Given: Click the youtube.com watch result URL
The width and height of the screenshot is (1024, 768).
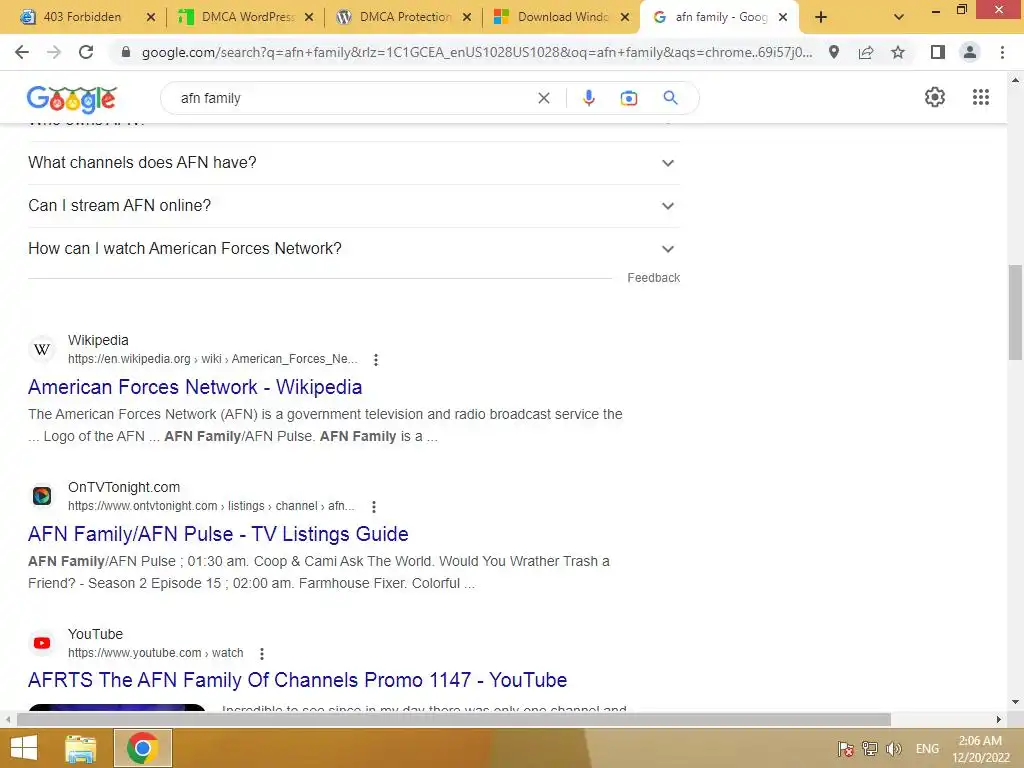Looking at the screenshot, I should [x=155, y=653].
